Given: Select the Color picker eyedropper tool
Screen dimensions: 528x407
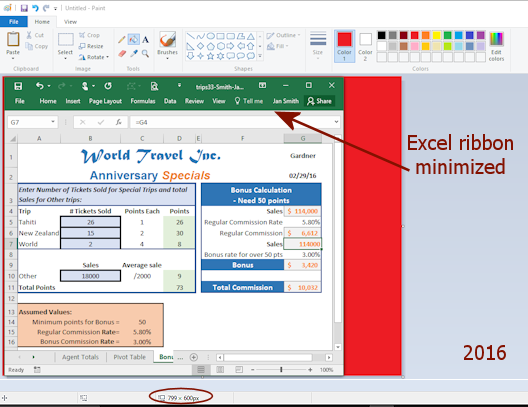Looking at the screenshot, I should pyautogui.click(x=134, y=54).
